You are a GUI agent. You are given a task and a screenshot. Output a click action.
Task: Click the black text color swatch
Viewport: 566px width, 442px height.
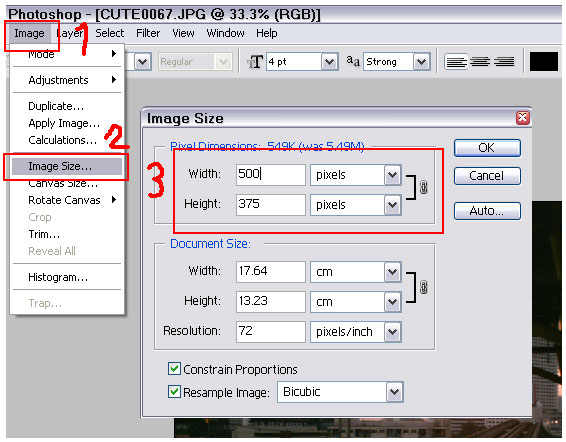544,61
